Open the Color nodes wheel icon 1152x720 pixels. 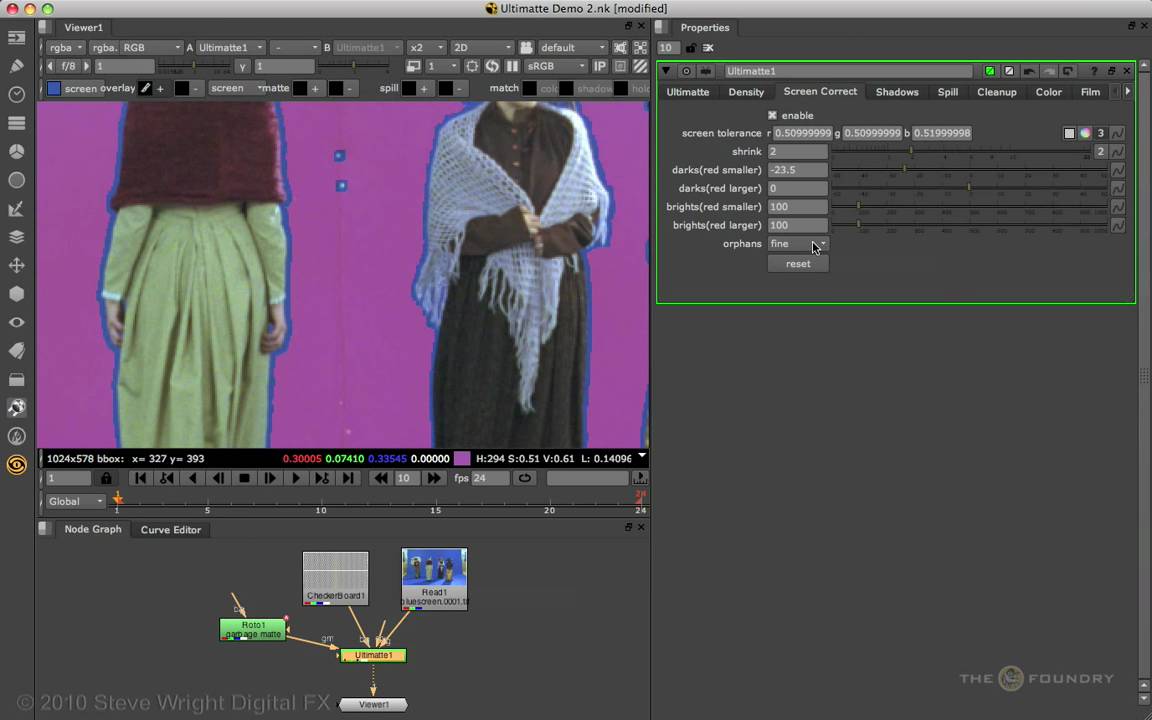coord(16,151)
